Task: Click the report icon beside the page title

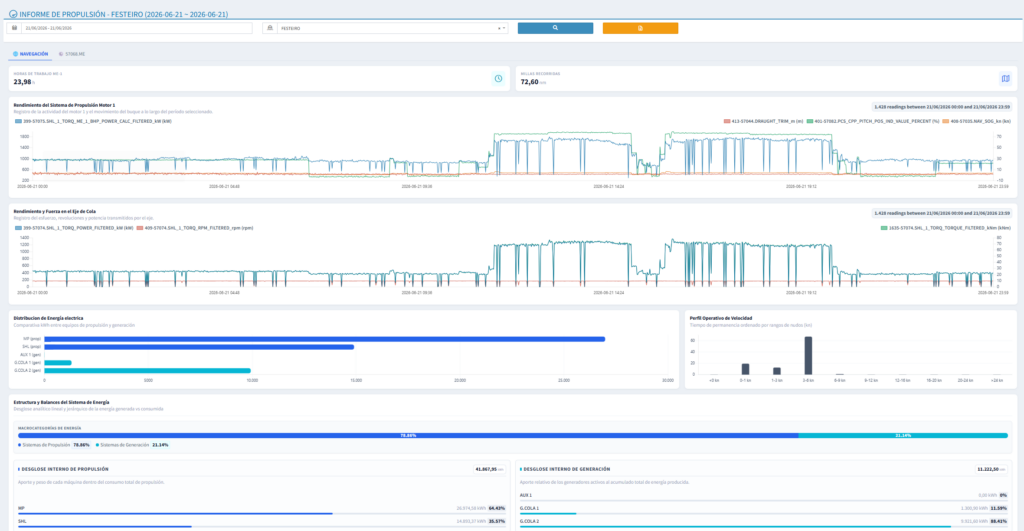Action: (x=13, y=14)
